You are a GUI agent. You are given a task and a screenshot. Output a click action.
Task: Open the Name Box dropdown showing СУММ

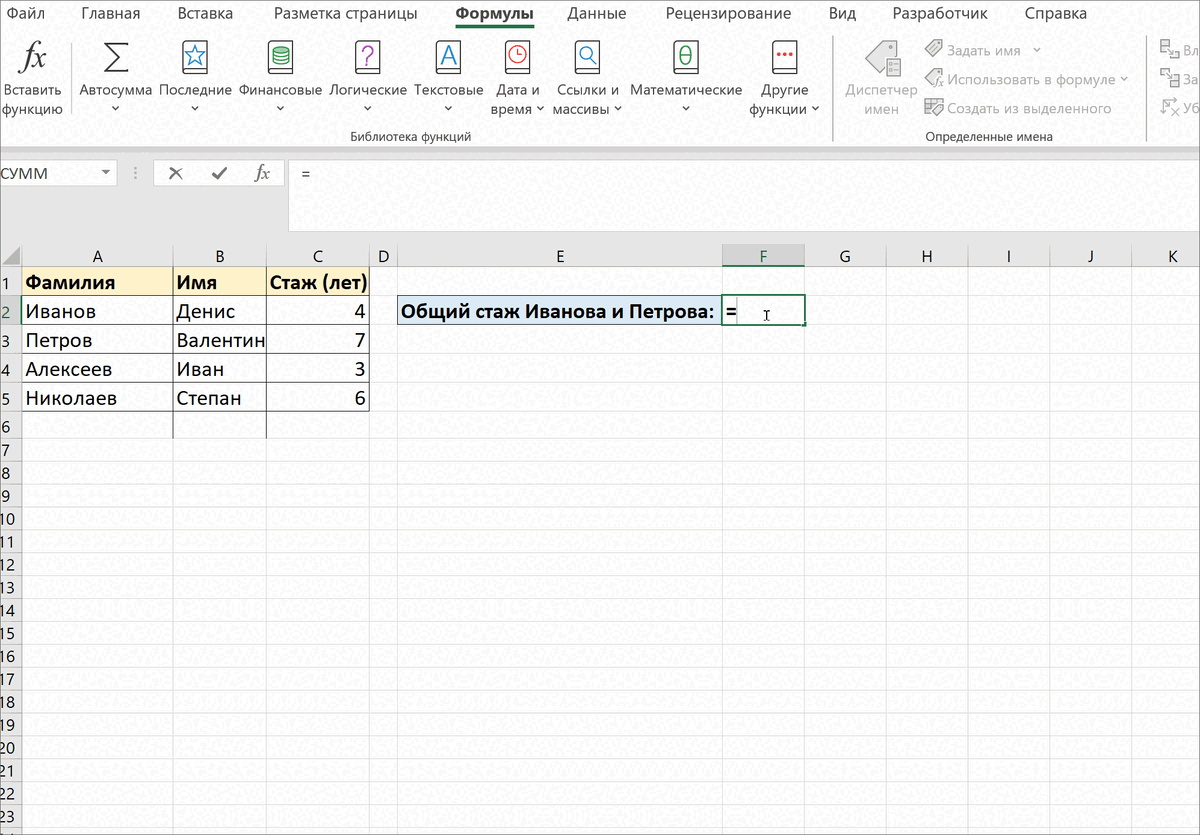pyautogui.click(x=106, y=174)
